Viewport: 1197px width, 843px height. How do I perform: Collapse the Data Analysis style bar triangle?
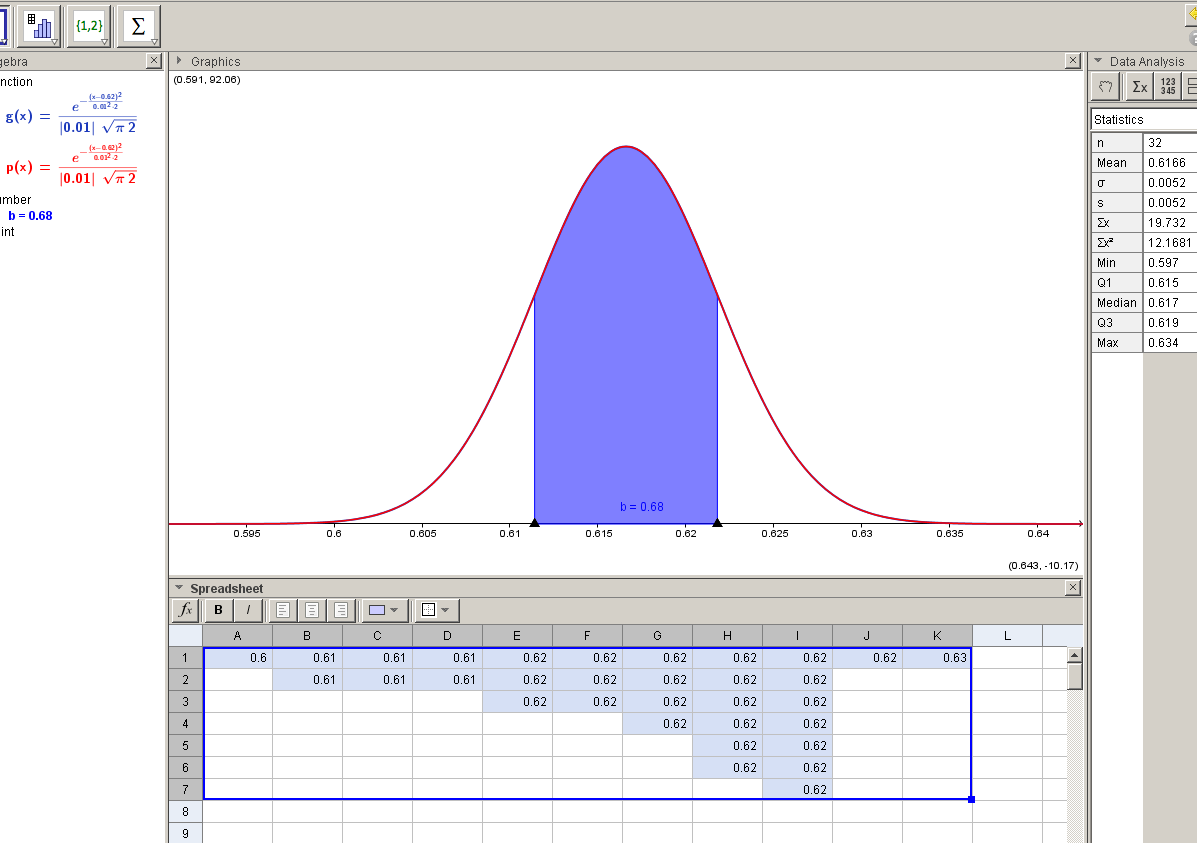pos(1098,60)
